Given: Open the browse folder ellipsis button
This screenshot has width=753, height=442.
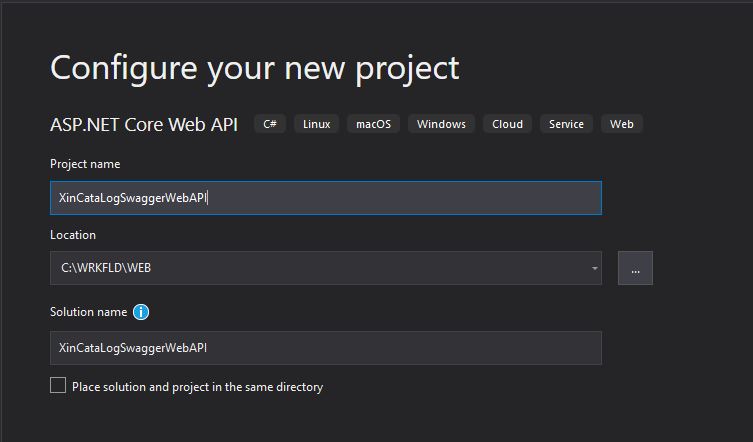Looking at the screenshot, I should point(635,268).
